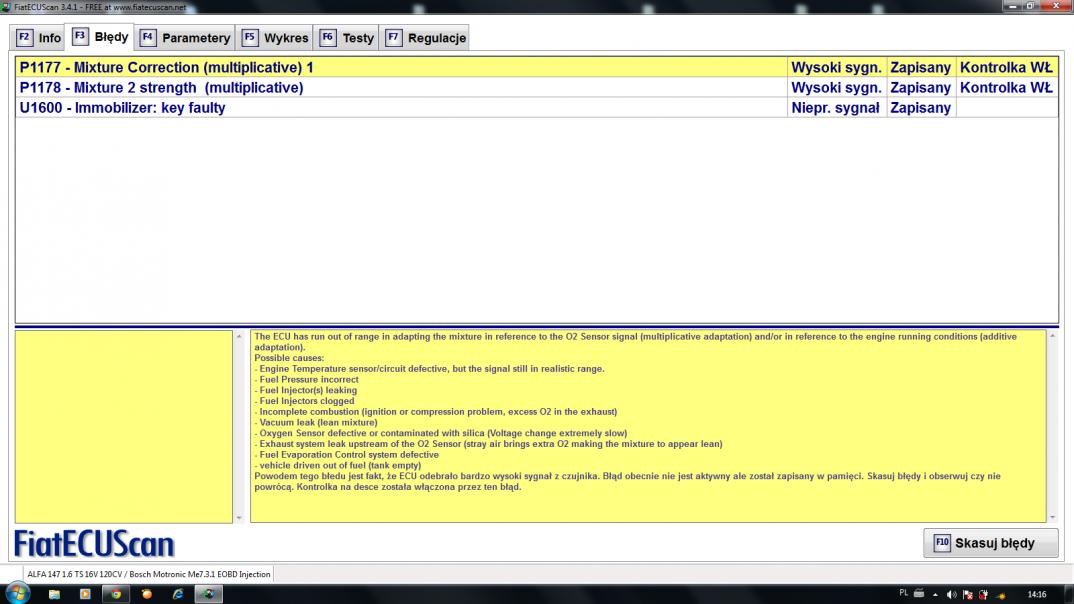Click 'Zapisany' status in U1600 row
This screenshot has width=1074, height=604.
click(x=921, y=108)
